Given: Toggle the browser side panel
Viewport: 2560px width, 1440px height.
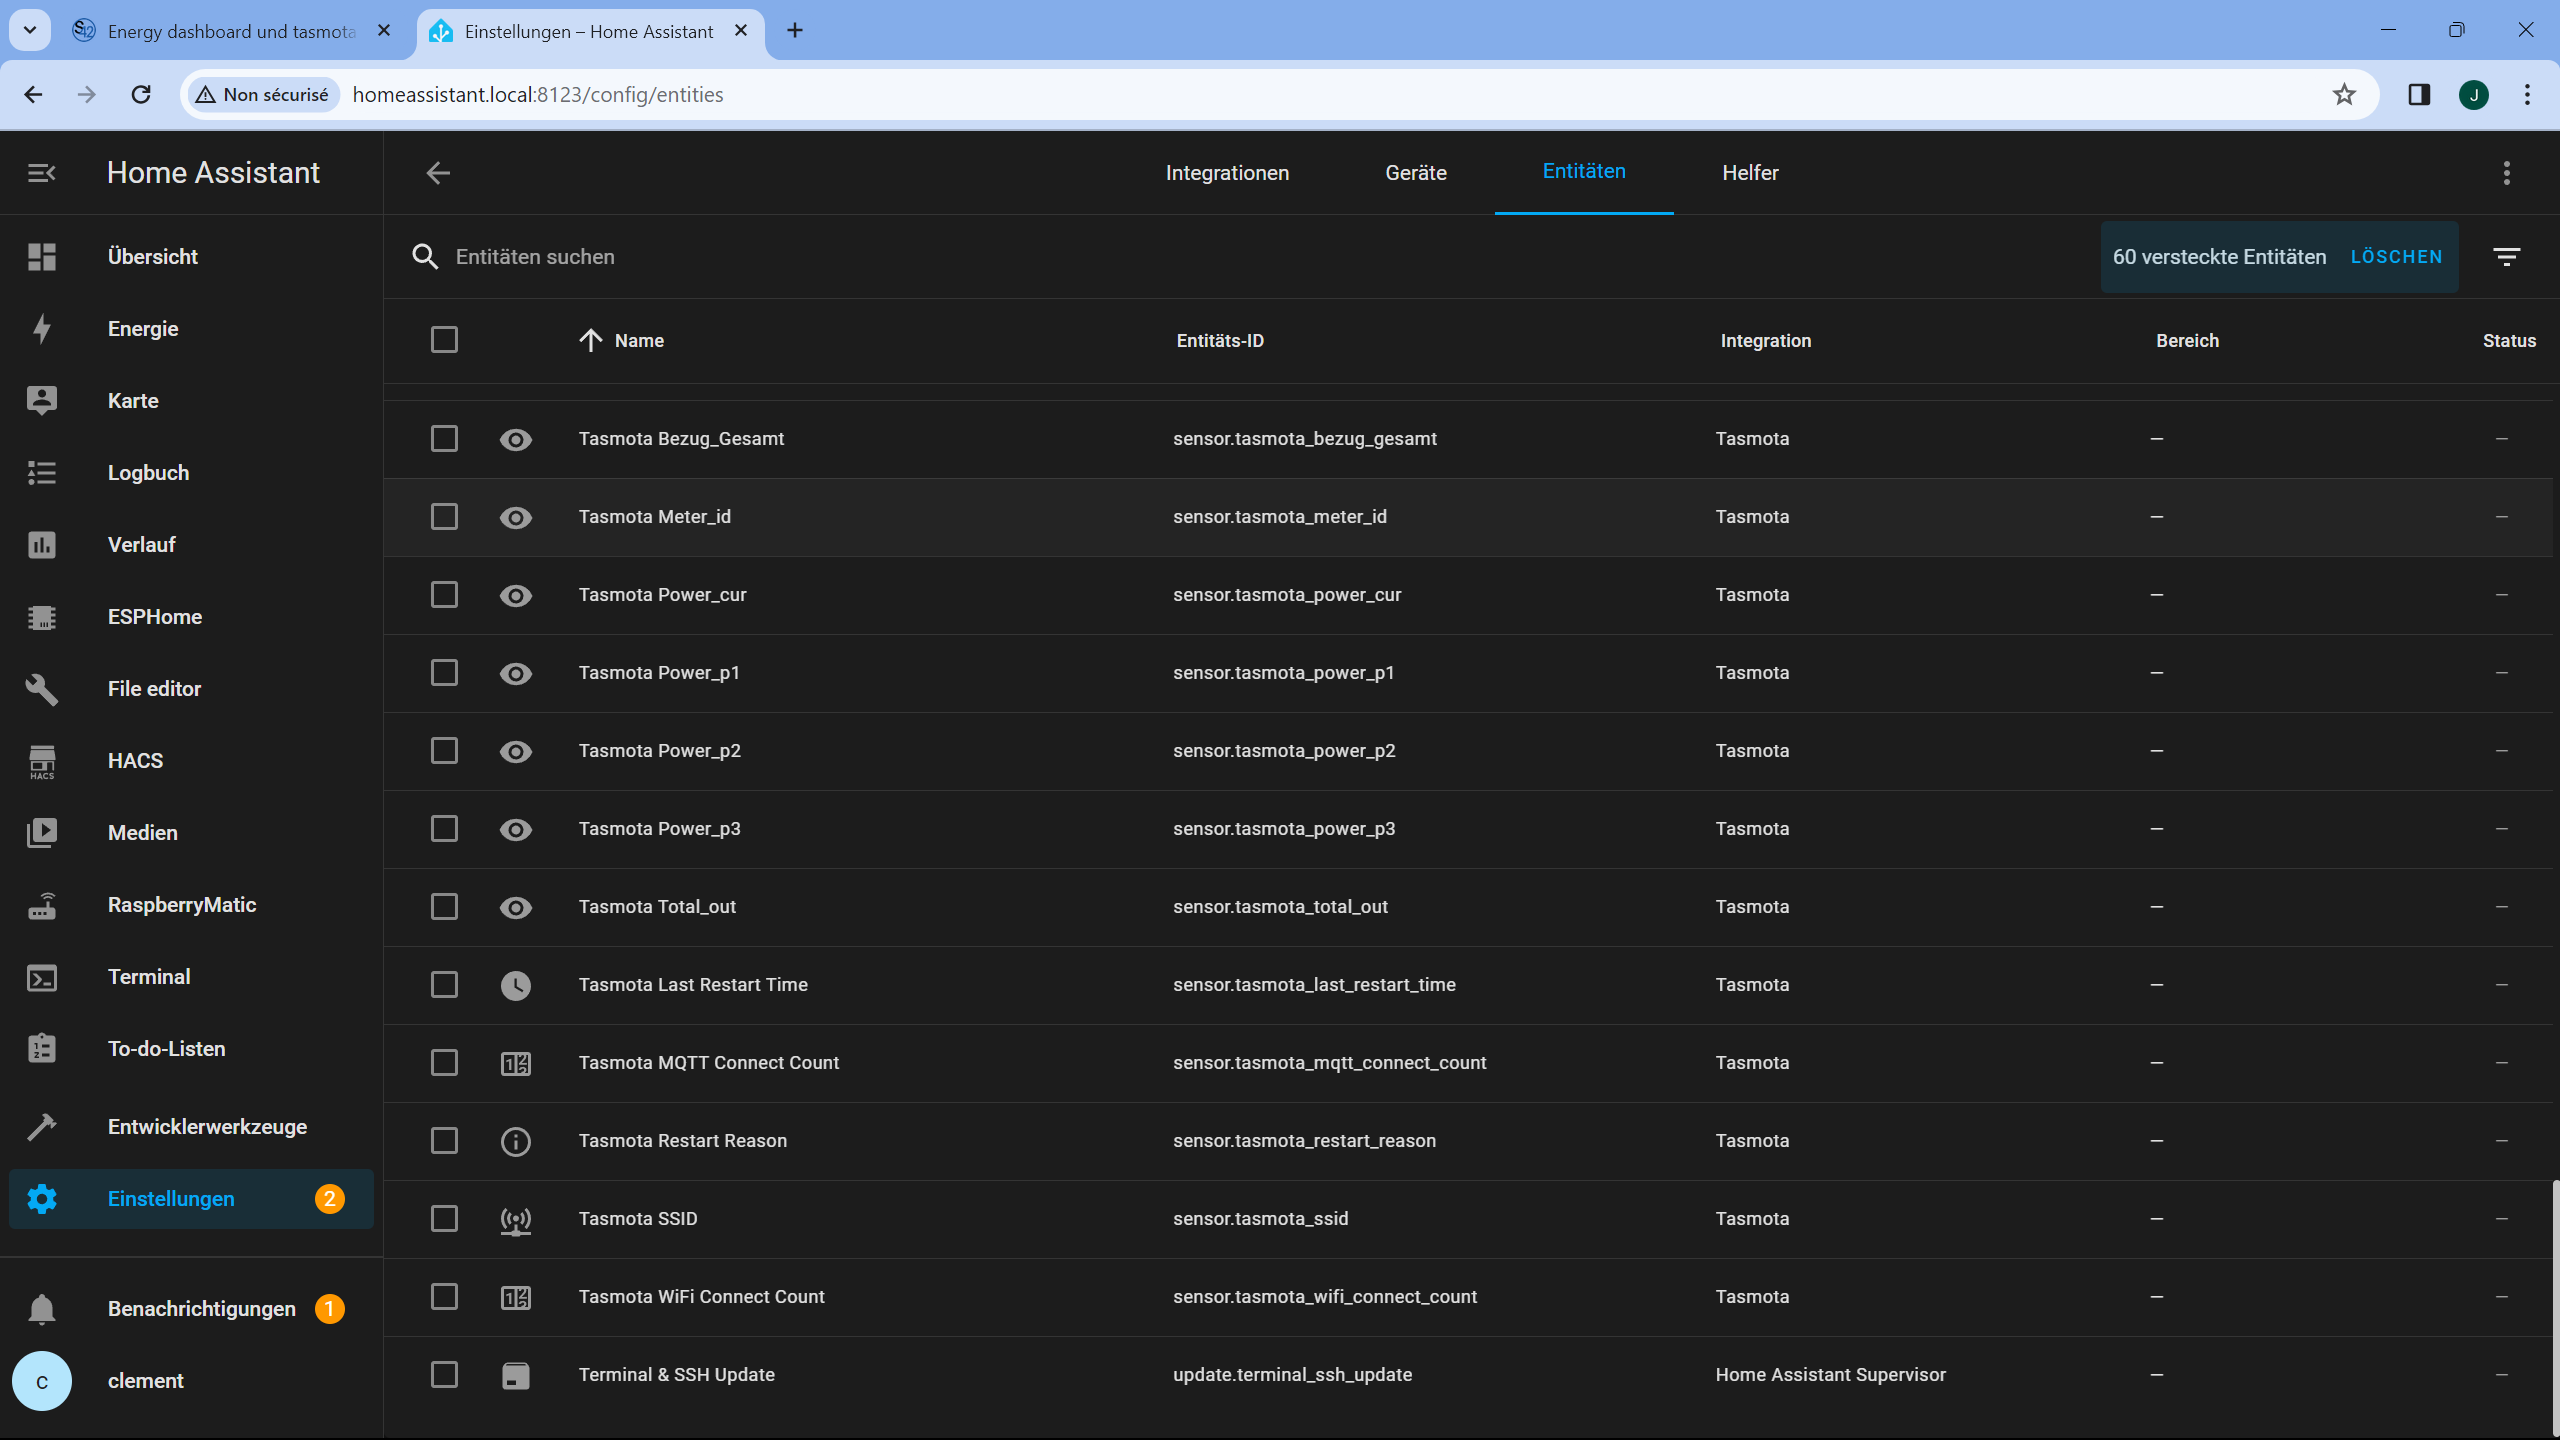Looking at the screenshot, I should tap(2419, 95).
